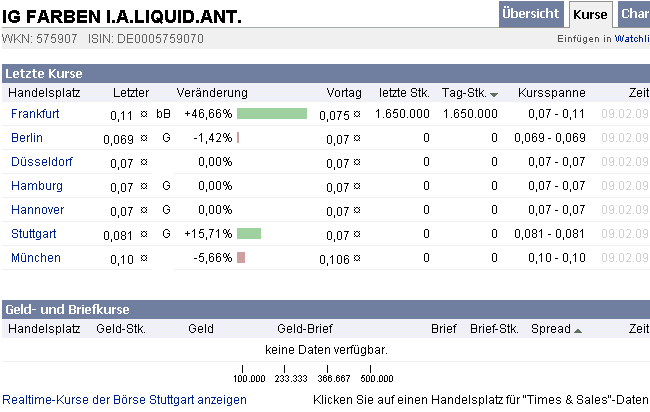Screen dimensions: 650x412
Task: Click the icon beside Berlin's last price 0,069
Action: (144, 138)
